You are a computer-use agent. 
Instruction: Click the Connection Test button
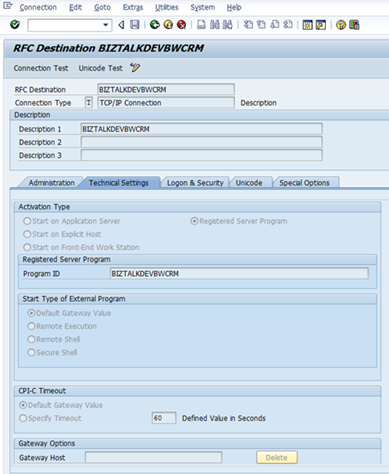pyautogui.click(x=41, y=68)
